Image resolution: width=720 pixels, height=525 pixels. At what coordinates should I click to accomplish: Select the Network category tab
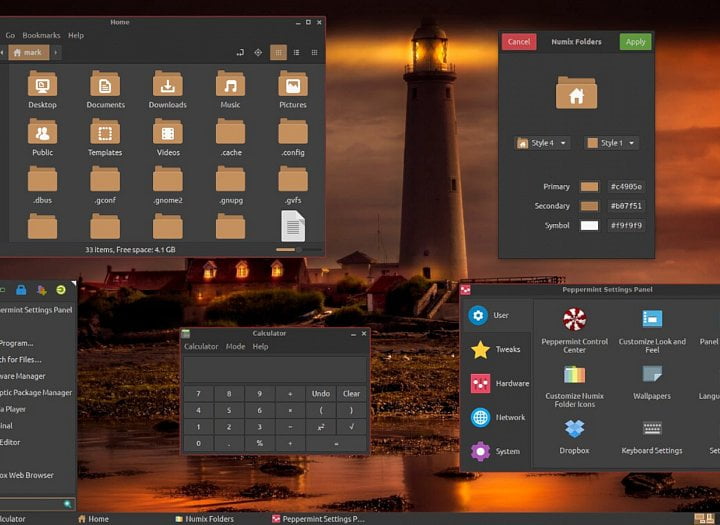pyautogui.click(x=497, y=418)
